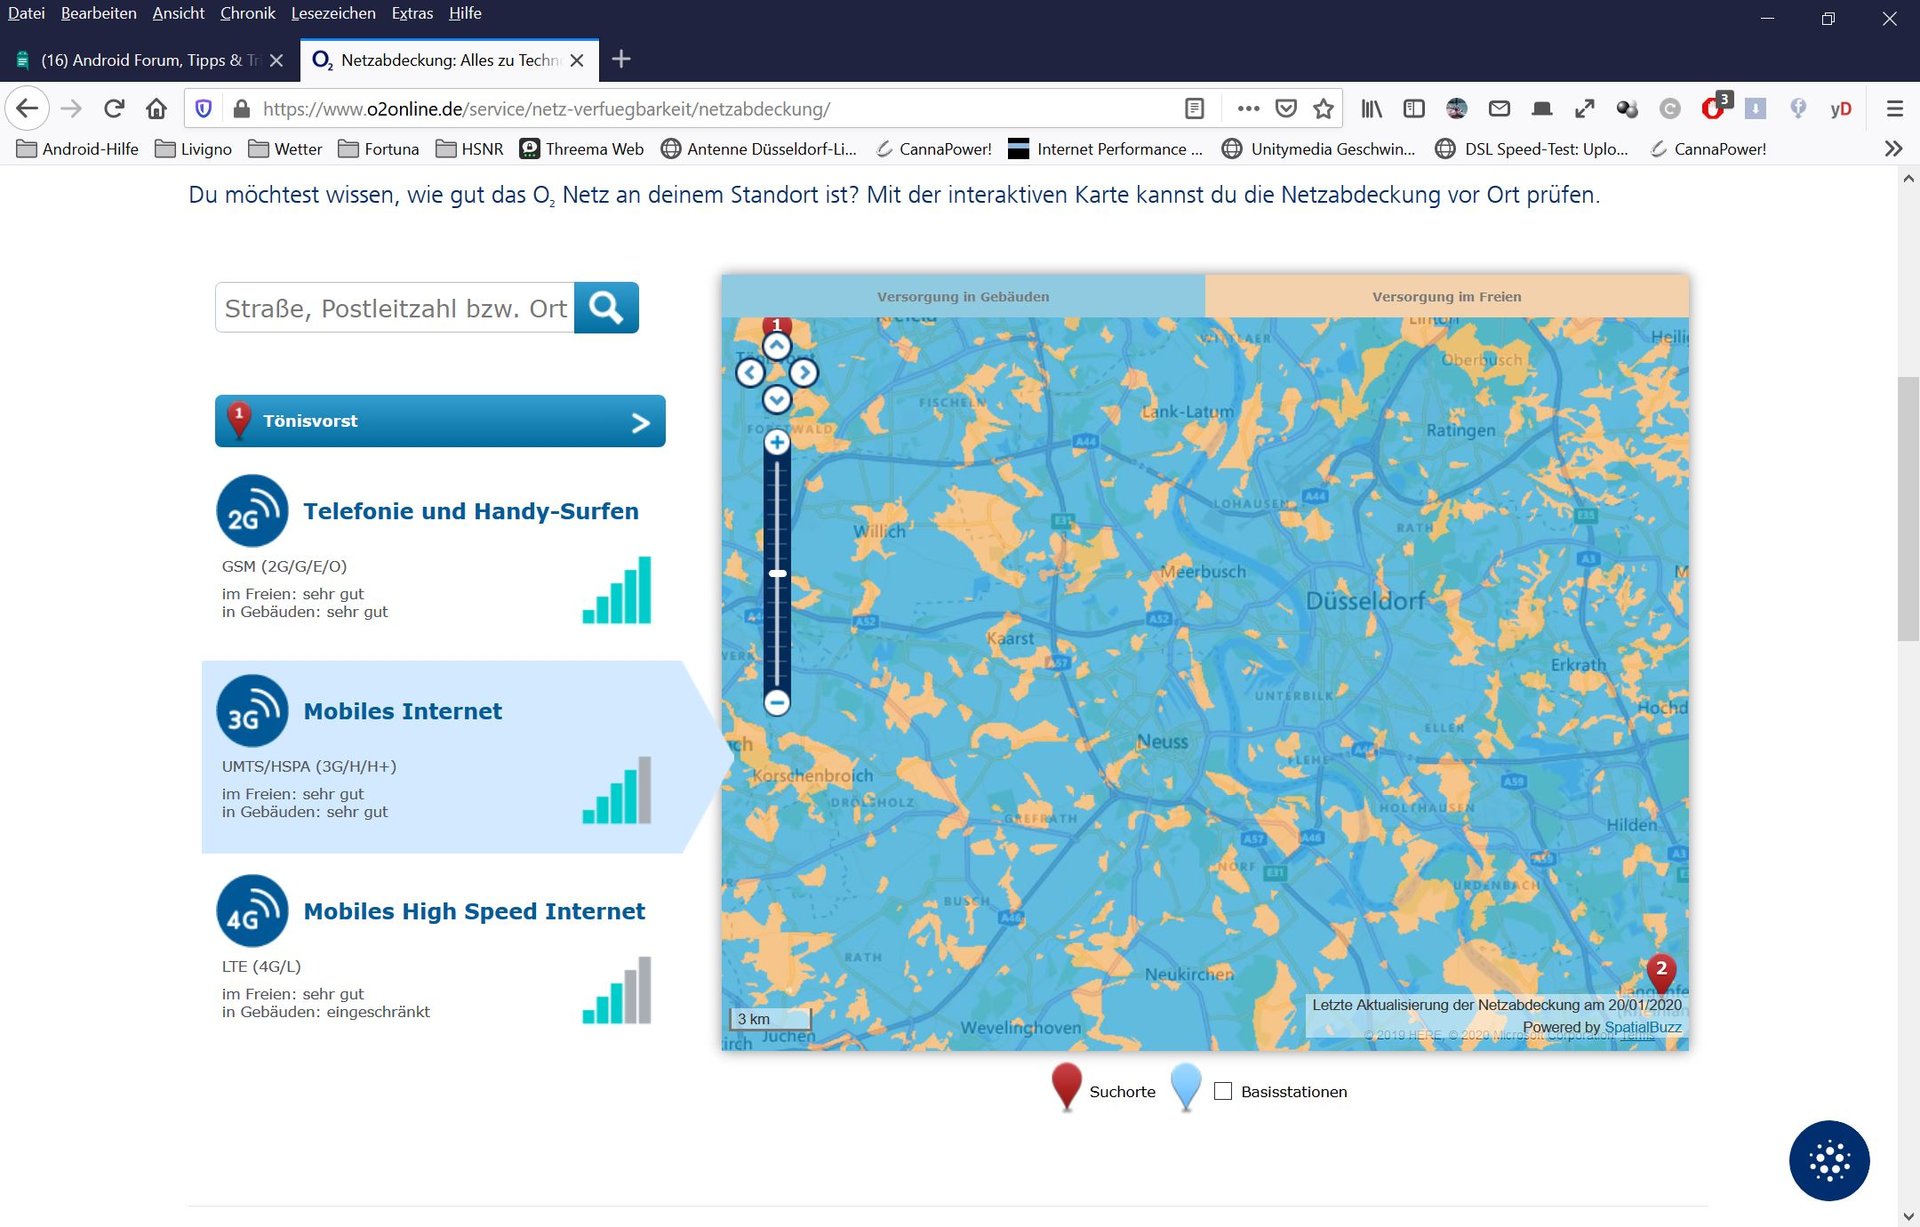
Task: Pan the map up with the arrow
Action: [x=777, y=346]
